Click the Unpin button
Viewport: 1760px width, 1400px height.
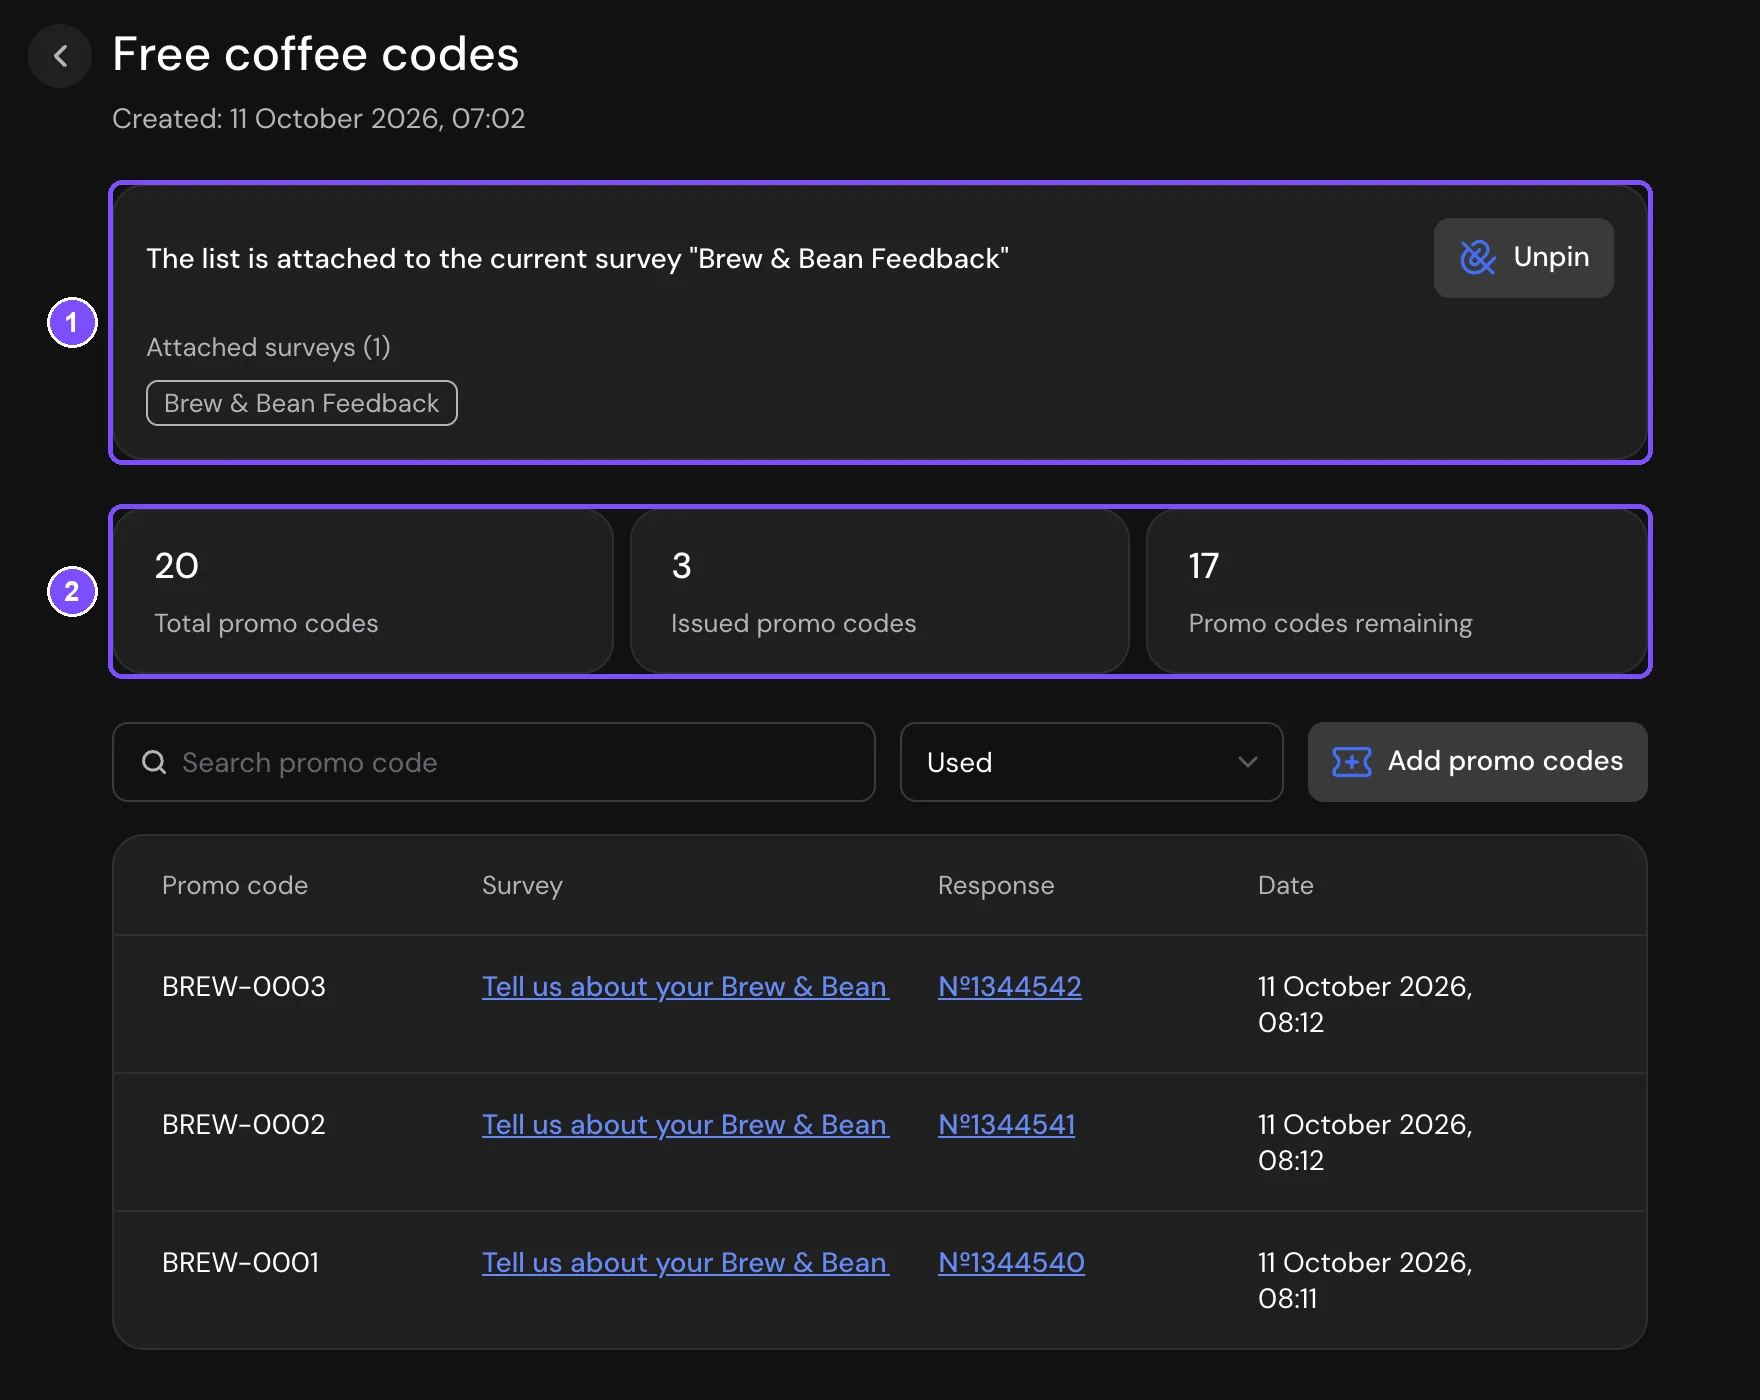(x=1523, y=258)
